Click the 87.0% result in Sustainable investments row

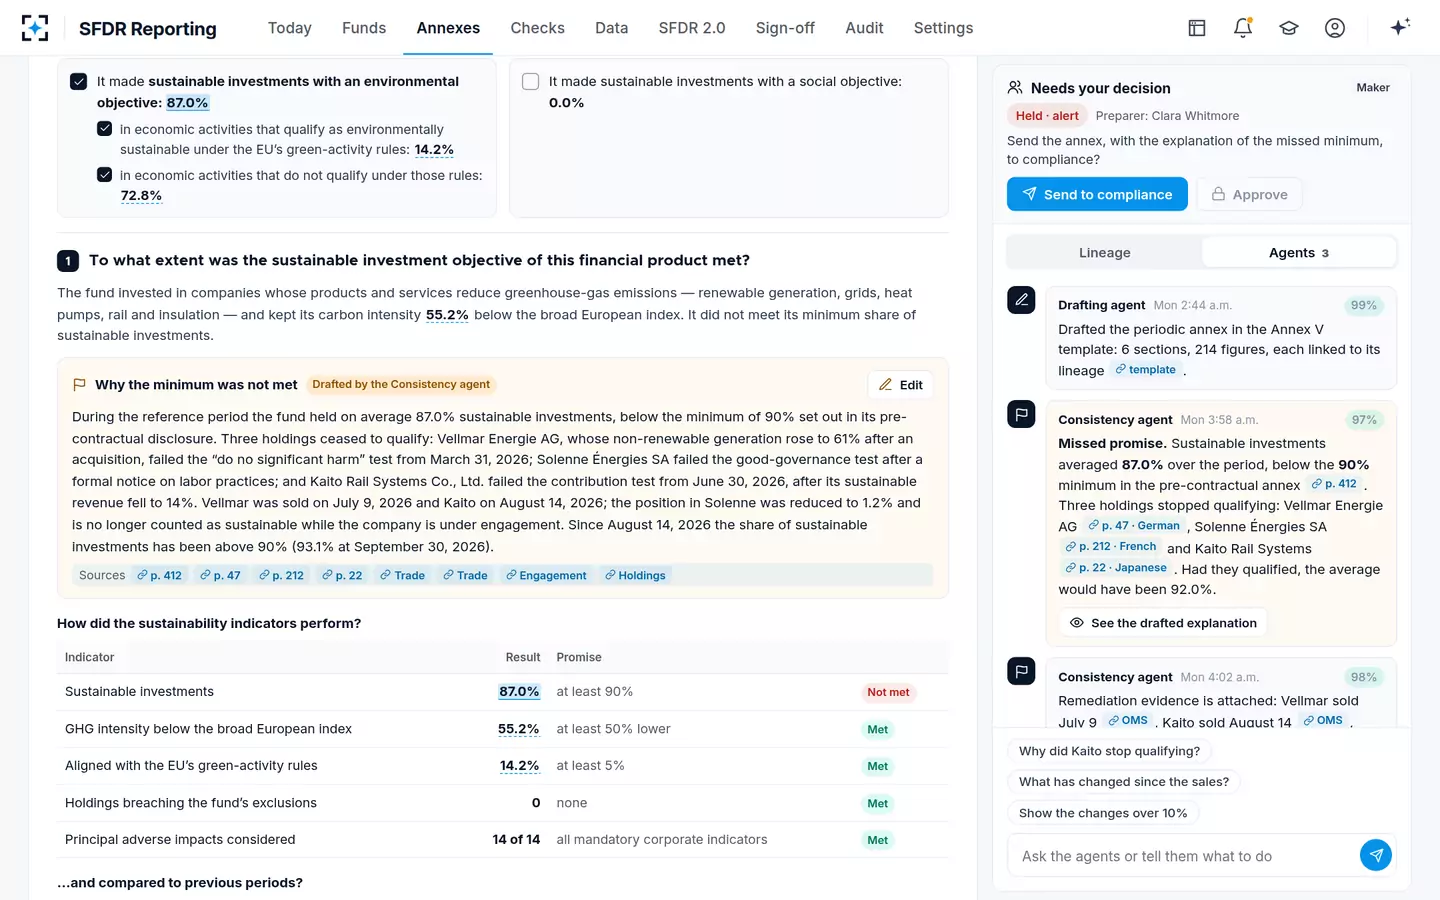[519, 692]
